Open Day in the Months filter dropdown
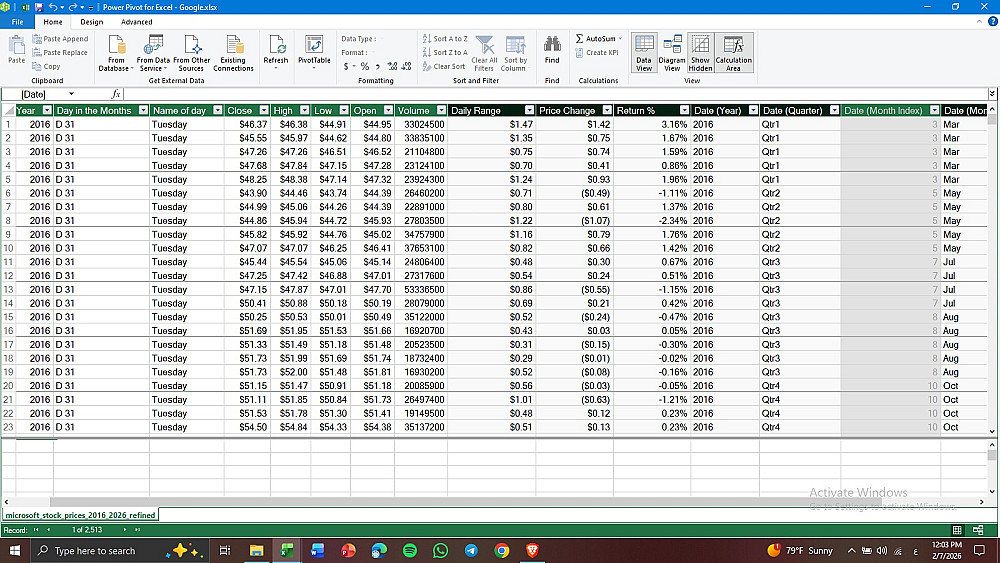 (x=143, y=110)
